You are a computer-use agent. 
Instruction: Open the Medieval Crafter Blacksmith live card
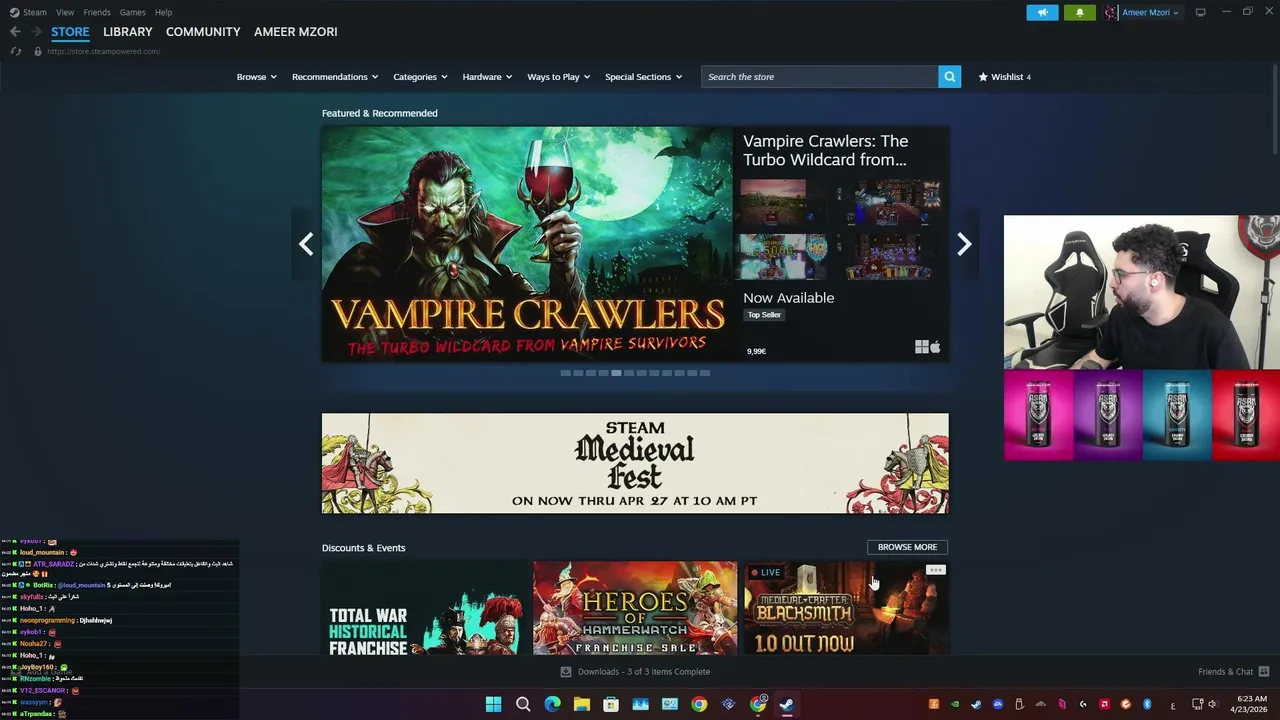coord(846,608)
